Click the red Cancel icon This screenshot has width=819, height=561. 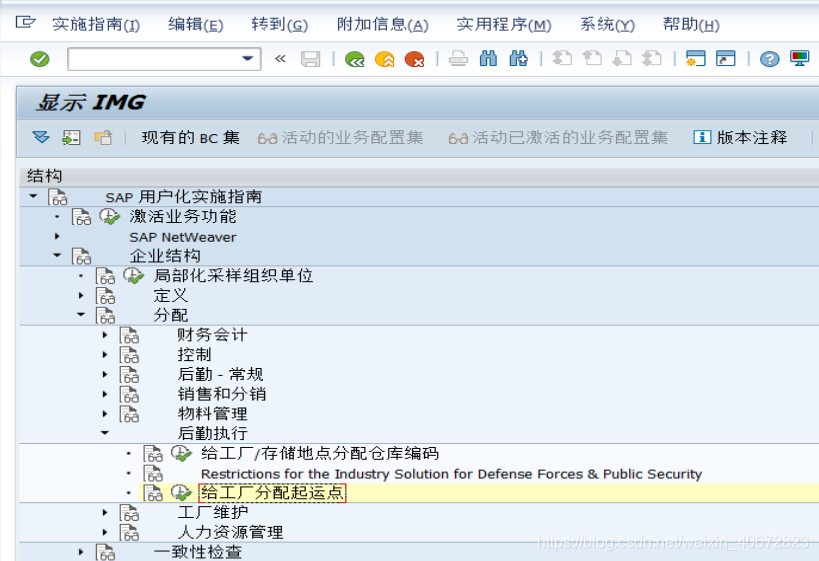click(x=415, y=59)
